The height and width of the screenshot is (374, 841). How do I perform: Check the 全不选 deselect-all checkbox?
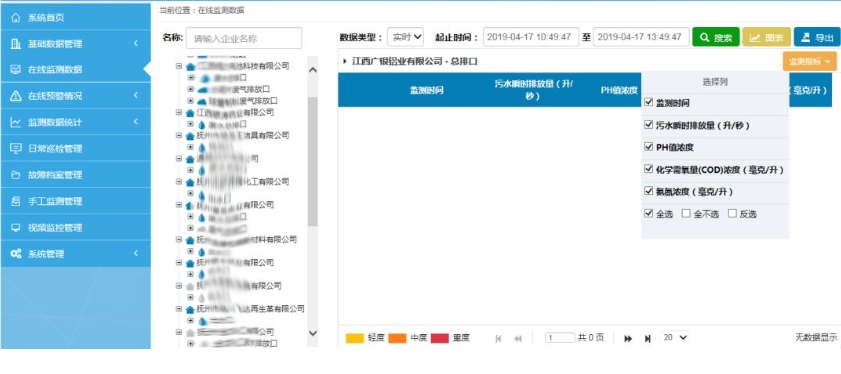(x=686, y=213)
